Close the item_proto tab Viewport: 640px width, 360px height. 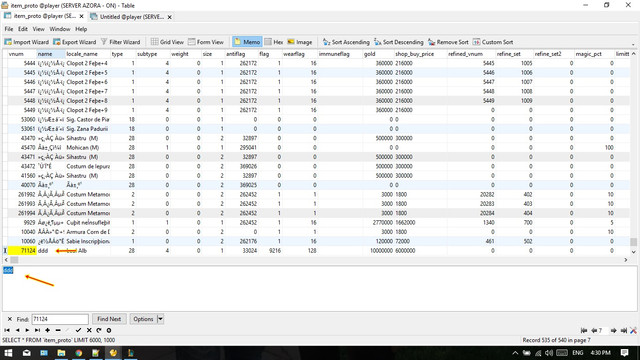81,17
